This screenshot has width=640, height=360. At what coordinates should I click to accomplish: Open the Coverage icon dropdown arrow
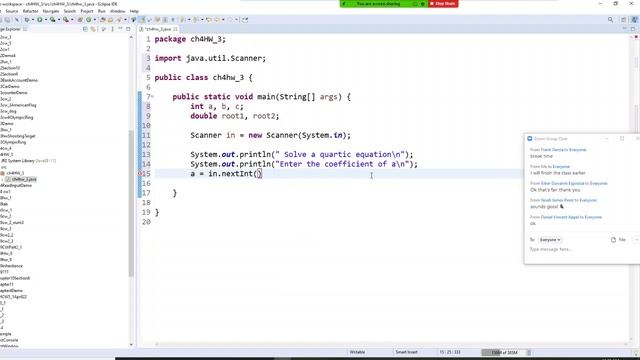pos(59,20)
